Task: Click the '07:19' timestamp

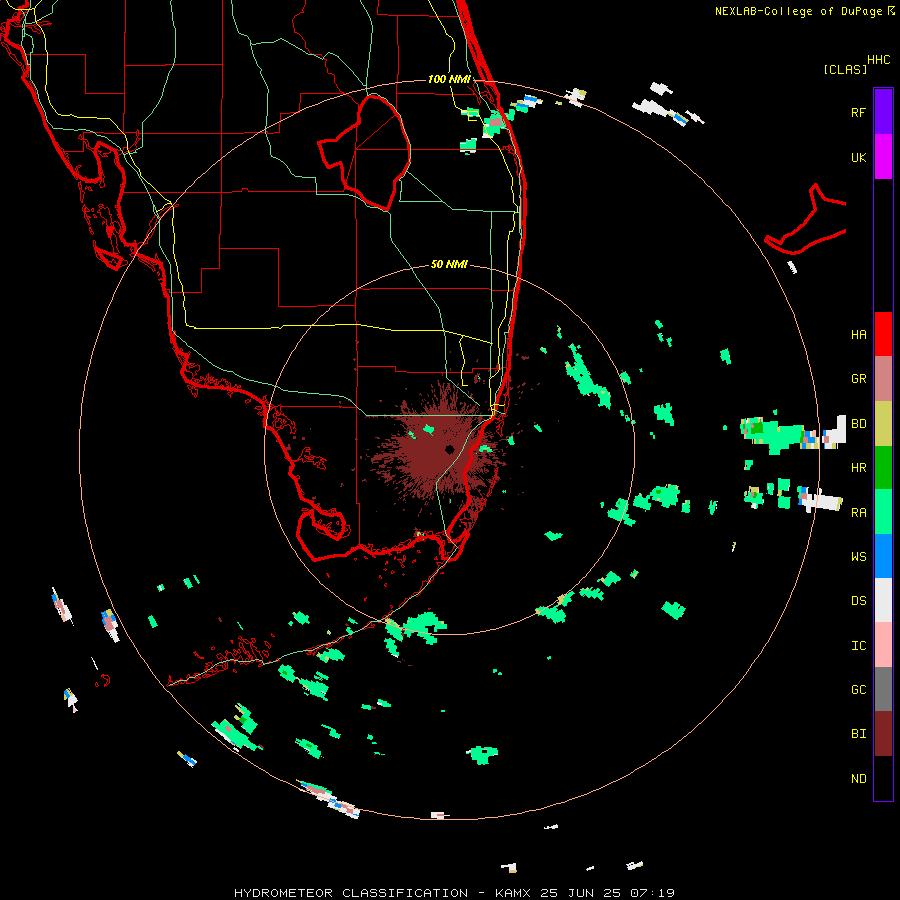Action: click(652, 893)
